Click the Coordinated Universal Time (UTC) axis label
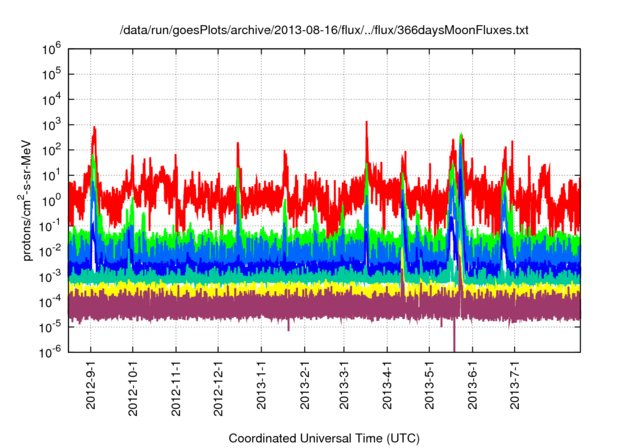 pyautogui.click(x=325, y=438)
